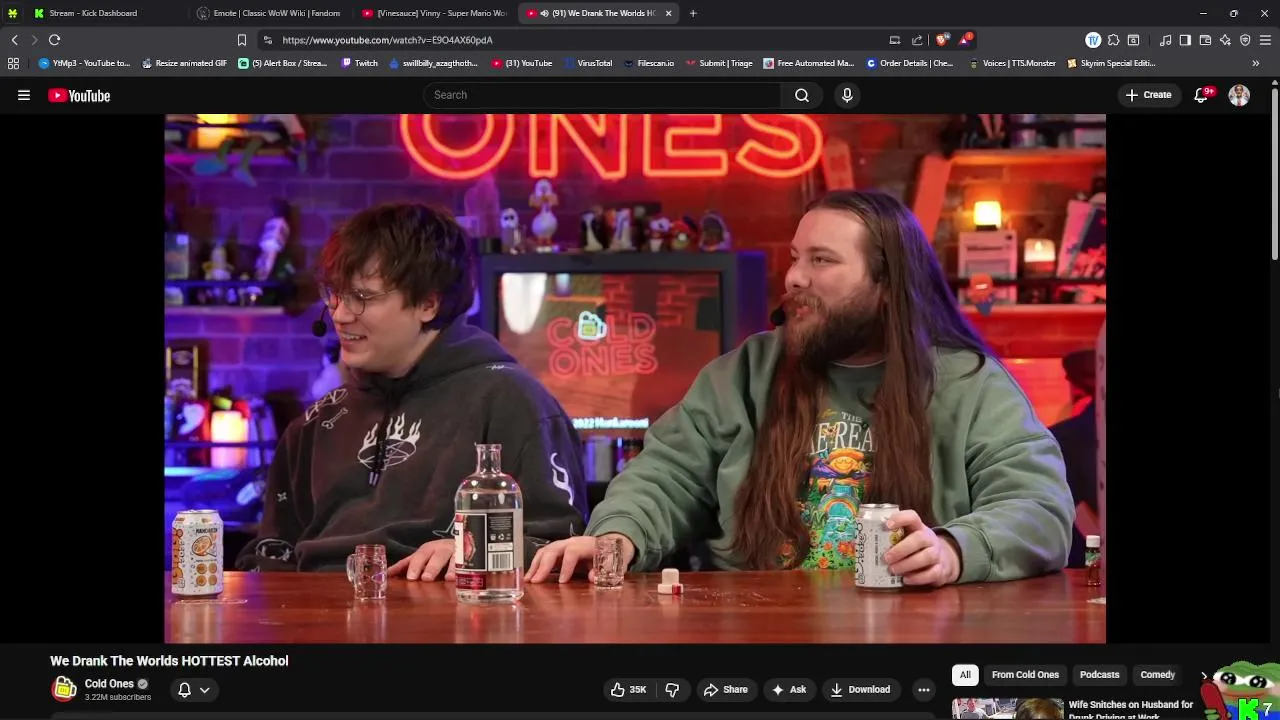Open the bookmarks bar apps grid icon
1280x720 pixels.
click(x=13, y=63)
